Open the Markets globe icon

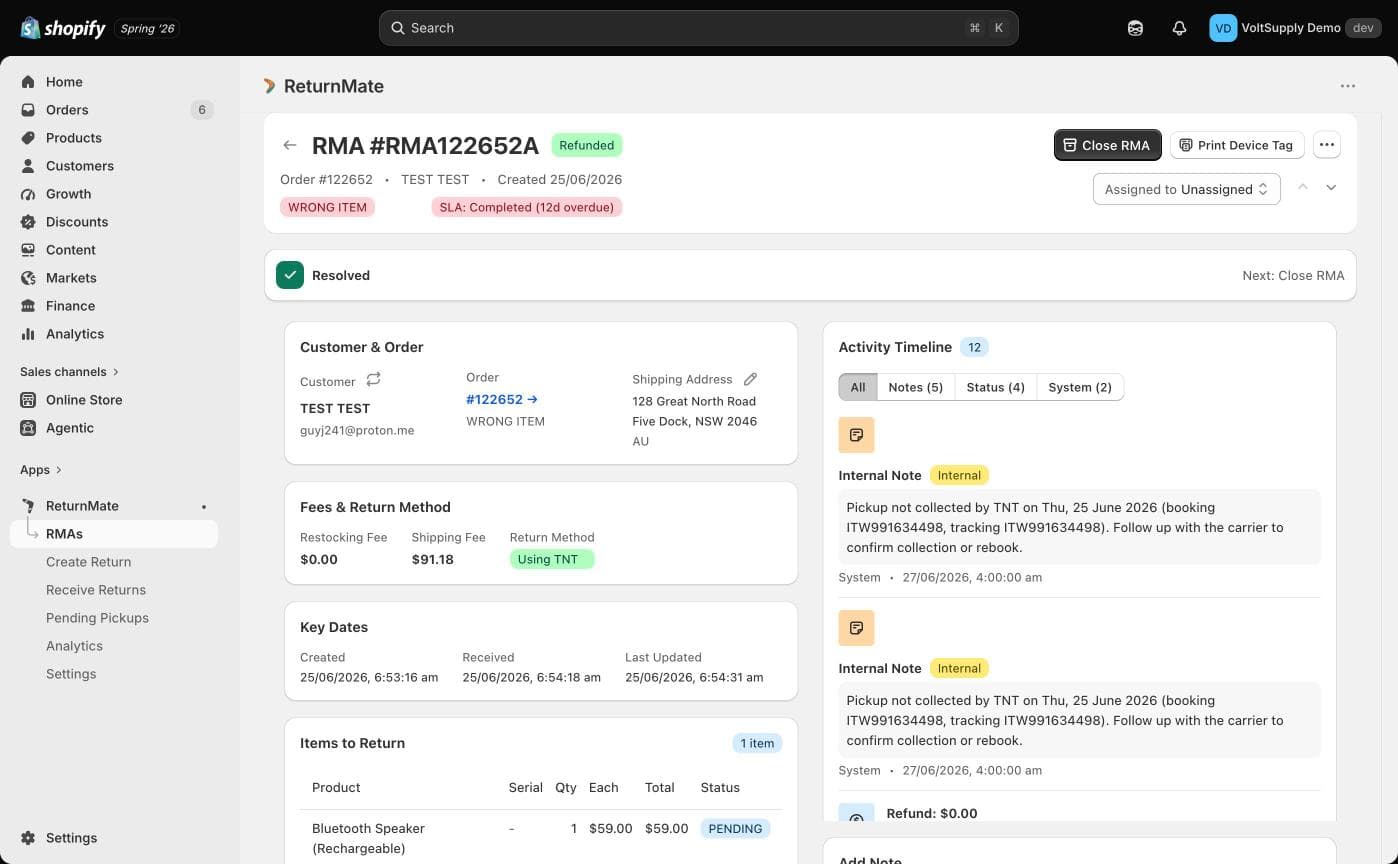[28, 278]
